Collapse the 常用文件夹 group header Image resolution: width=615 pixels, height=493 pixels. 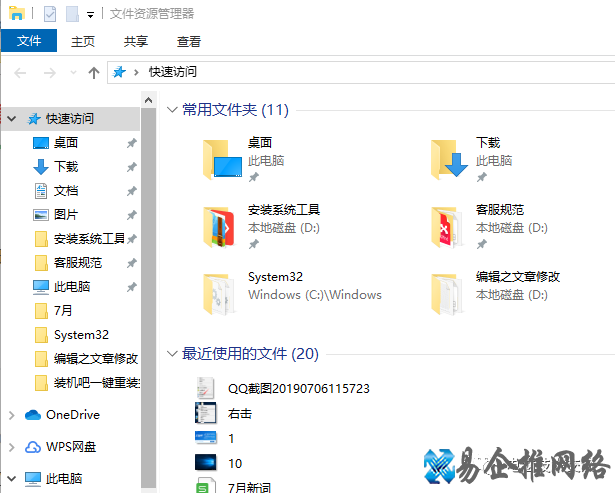(x=172, y=110)
